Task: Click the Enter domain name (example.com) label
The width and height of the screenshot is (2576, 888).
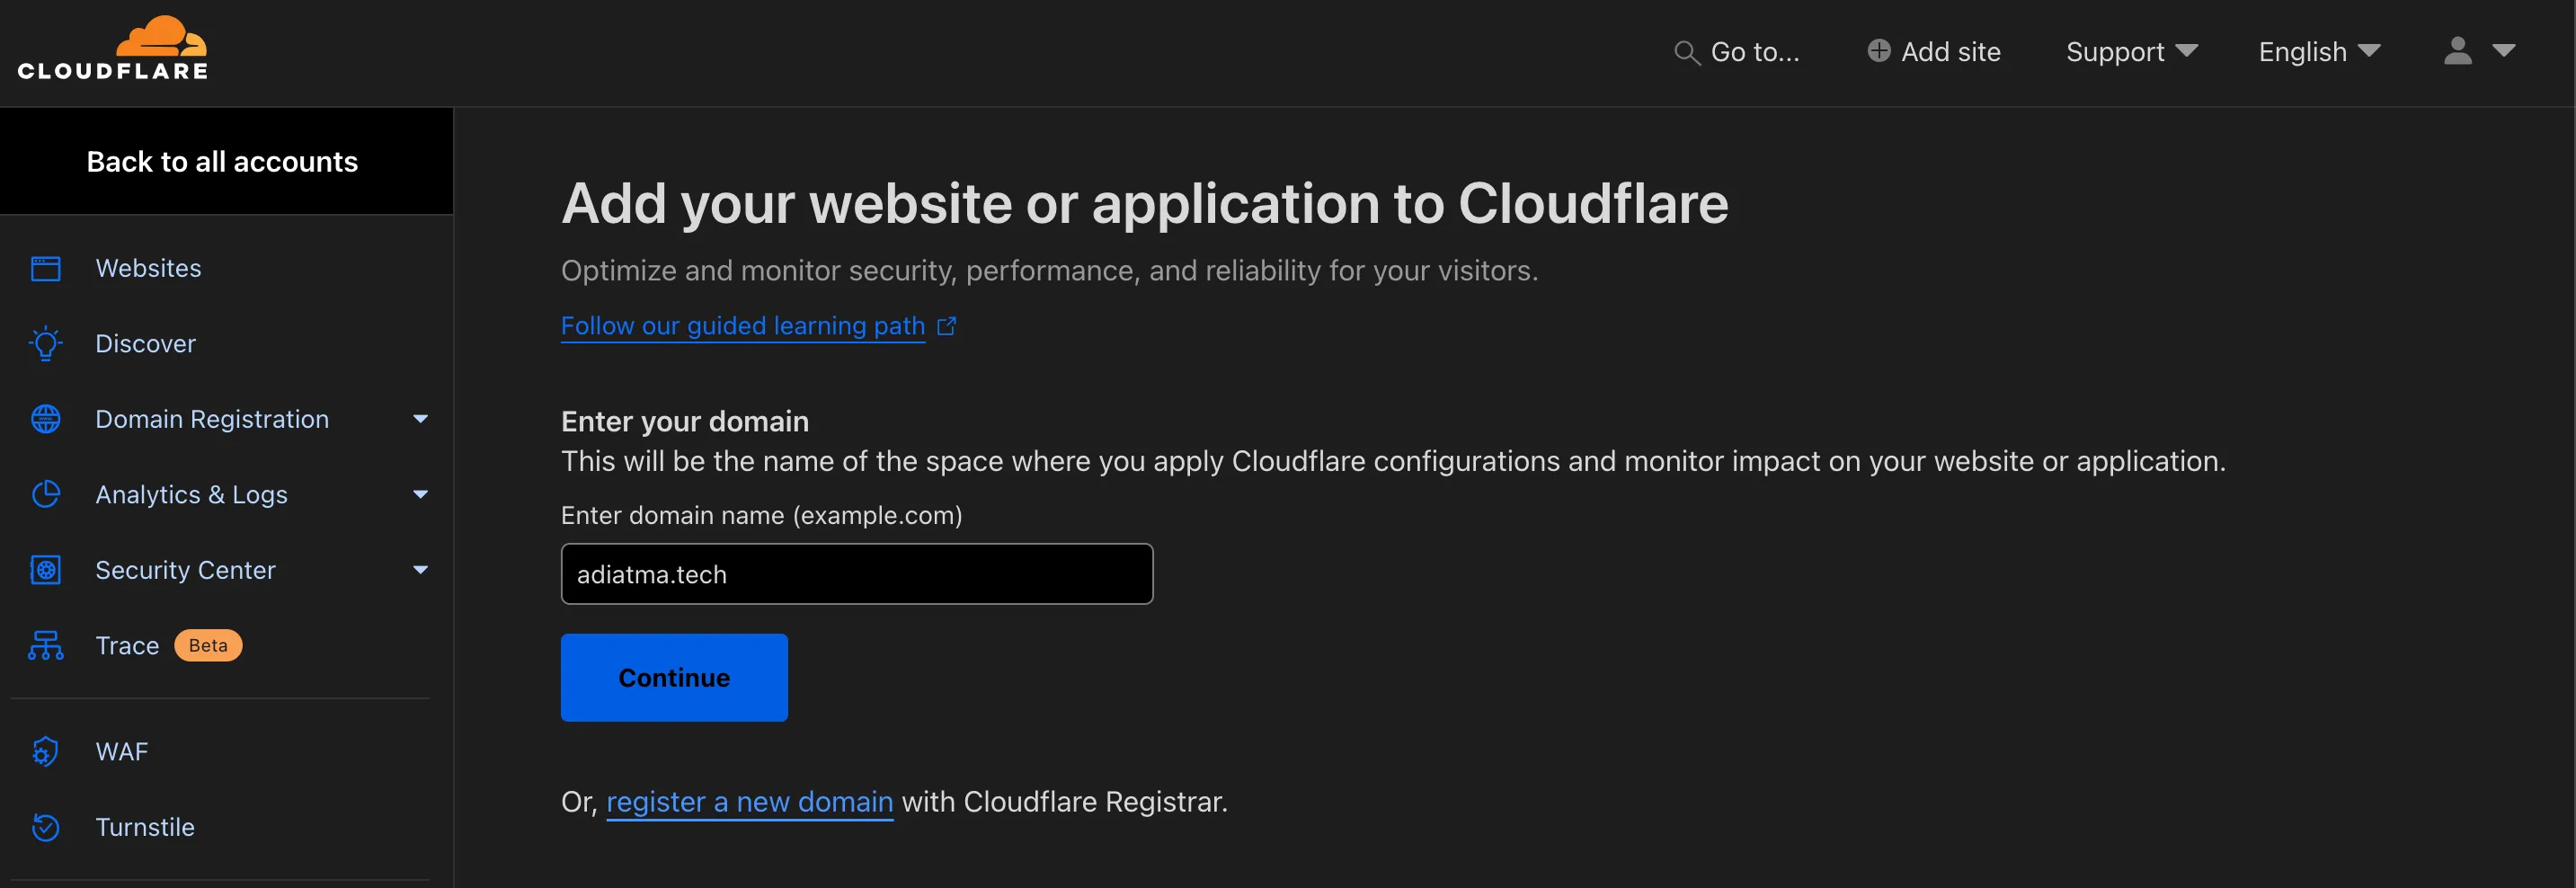Action: coord(762,515)
